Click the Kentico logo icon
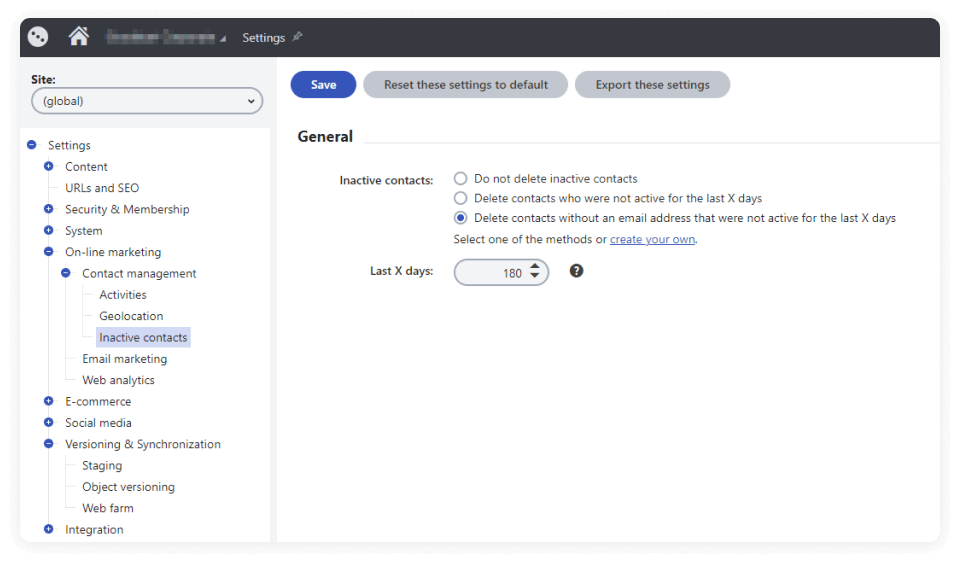Image resolution: width=960 pixels, height=564 pixels. pos(38,37)
